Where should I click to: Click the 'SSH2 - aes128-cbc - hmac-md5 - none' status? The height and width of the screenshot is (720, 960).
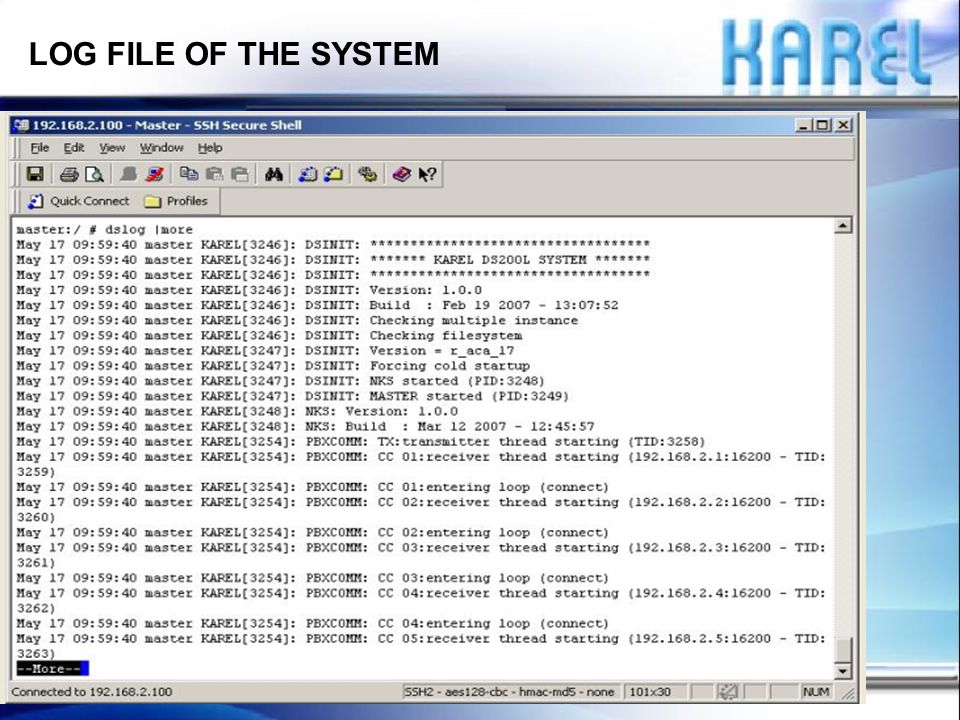509,692
